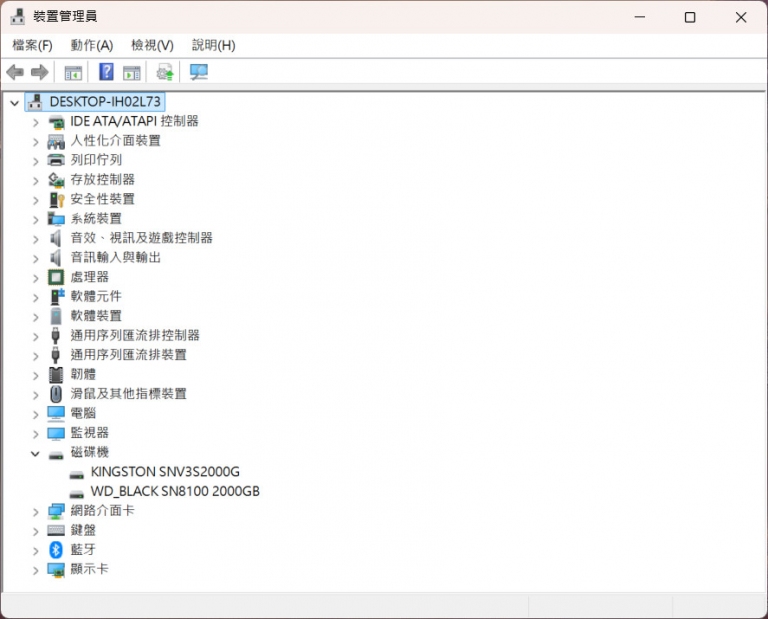Viewport: 768px width, 619px height.
Task: Select the 系統裝置 category label
Action: pyautogui.click(x=96, y=218)
